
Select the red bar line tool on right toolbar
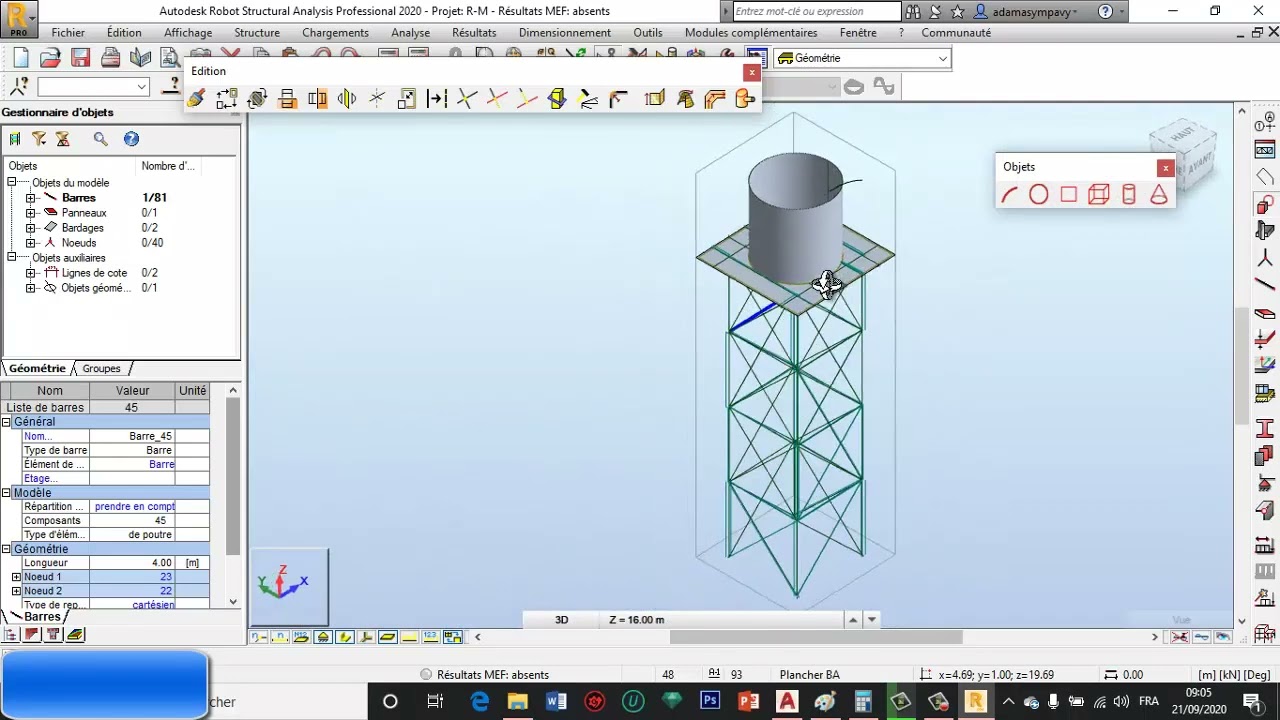[x=1264, y=285]
